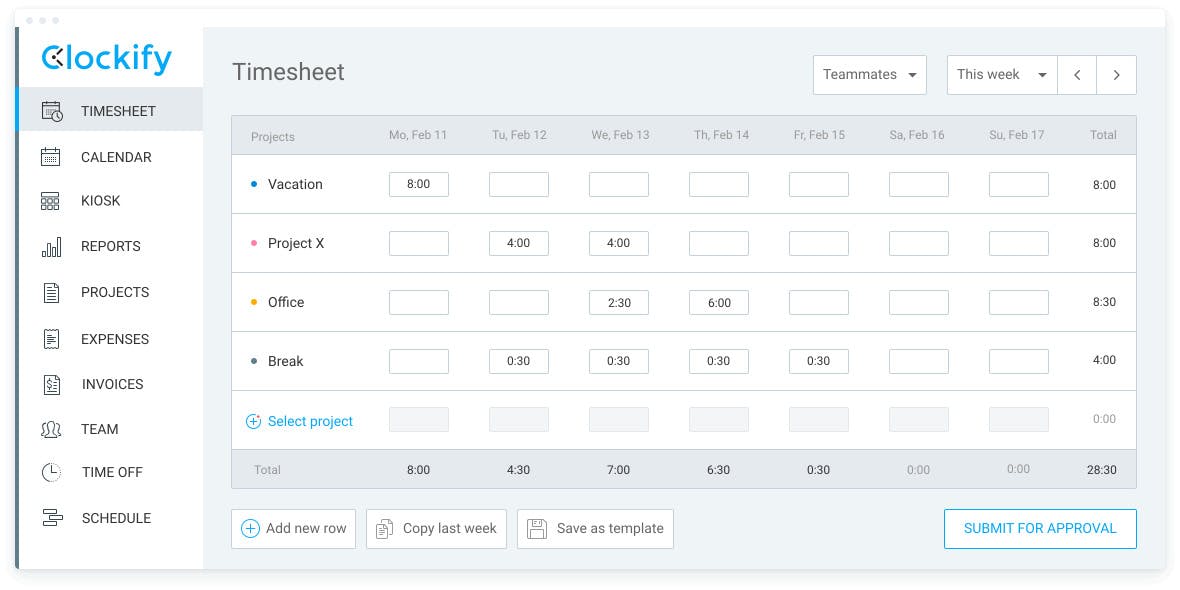
Task: Go to the next week with the right arrow
Action: point(1116,74)
